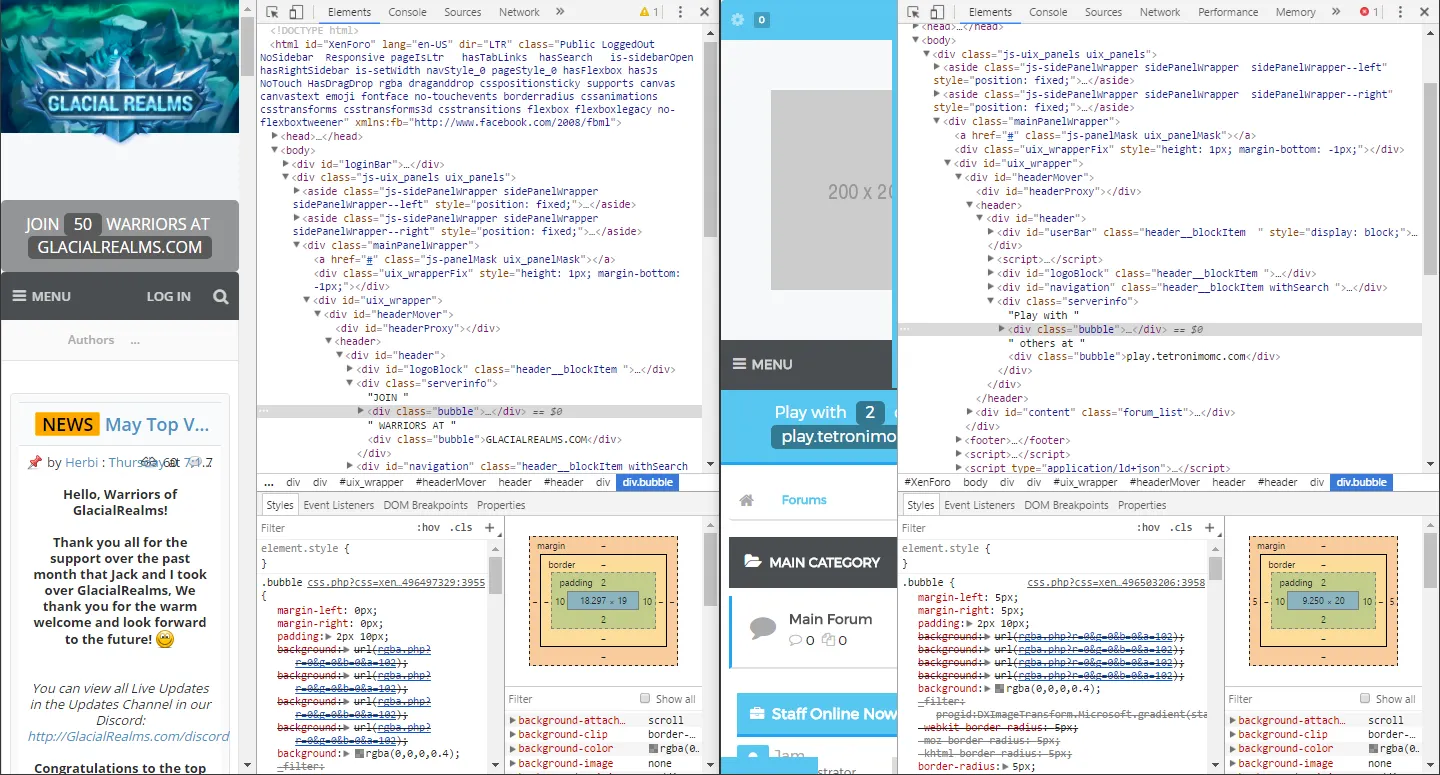This screenshot has width=1440, height=775.
Task: Click the home icon beside Forums
Action: click(x=746, y=500)
